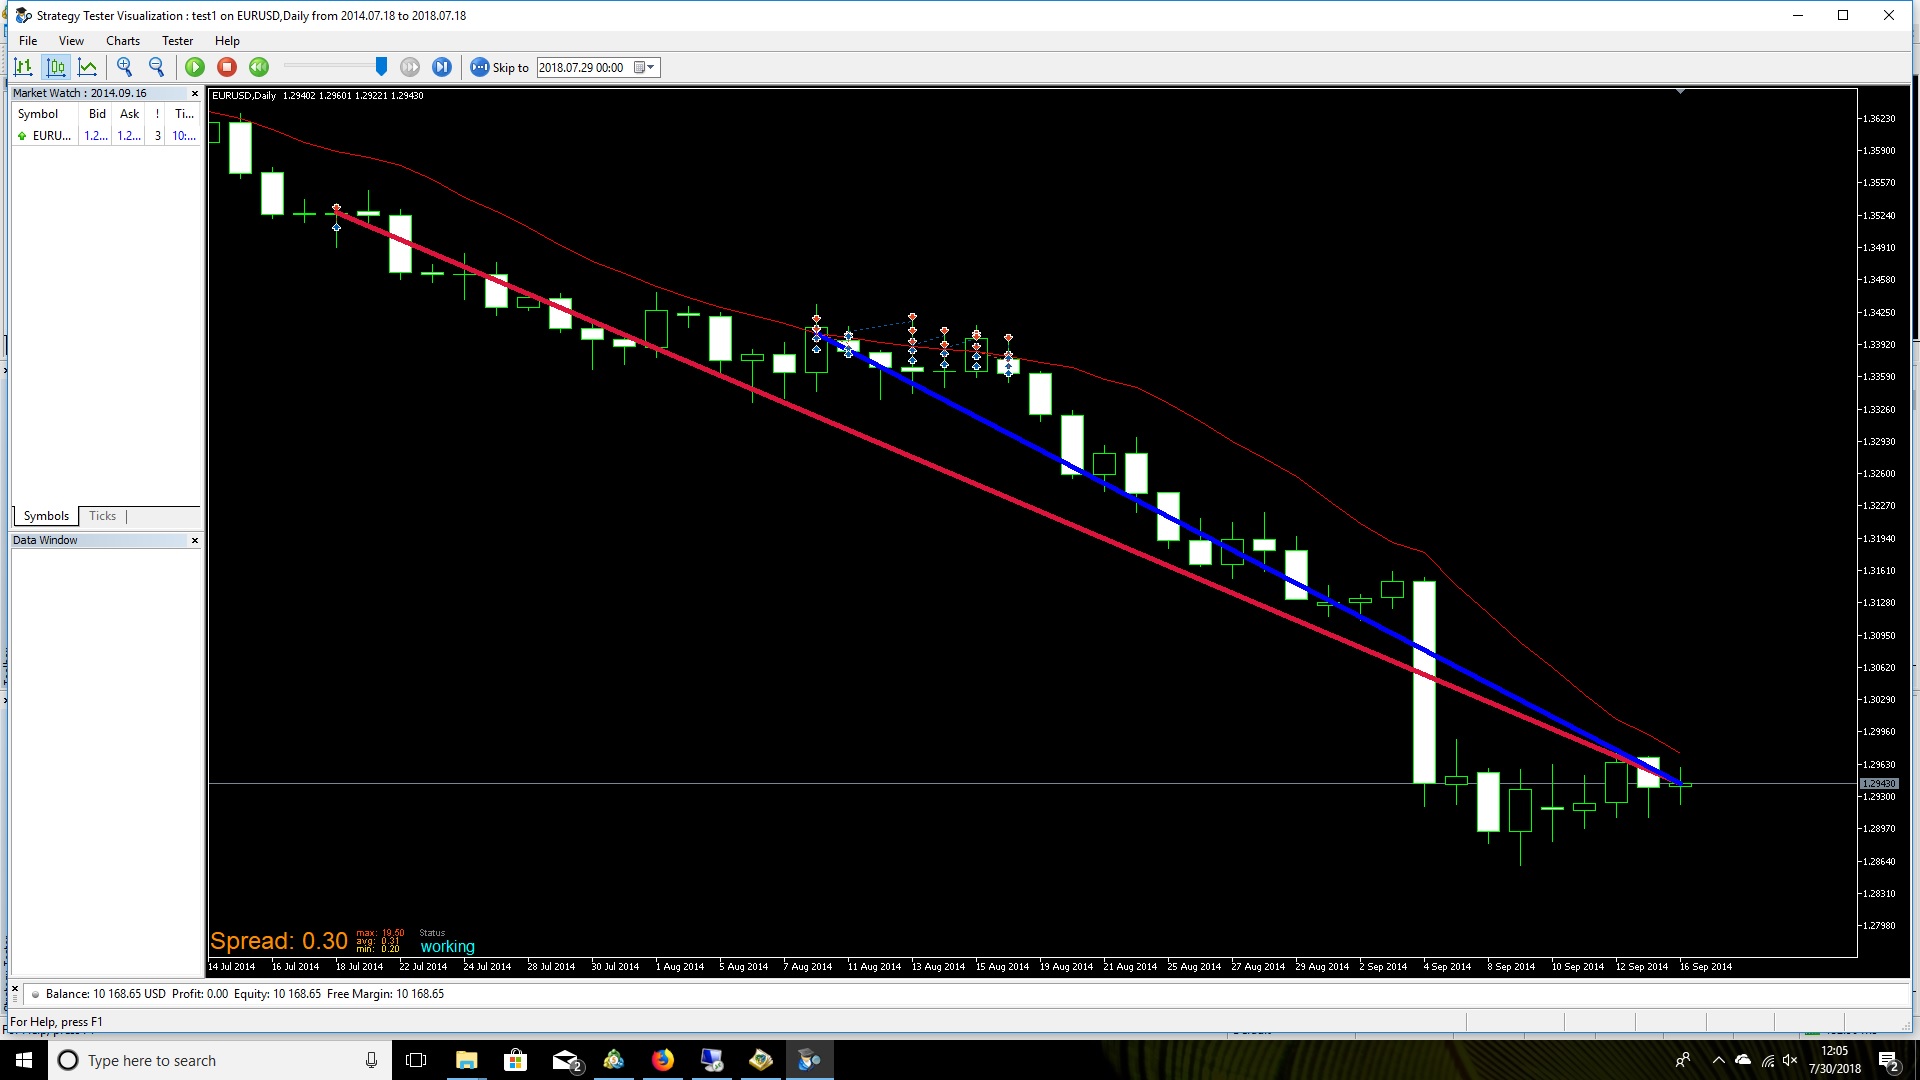Click the Strategy Tester app icon in title bar
The image size is (1920, 1080).
pos(23,15)
